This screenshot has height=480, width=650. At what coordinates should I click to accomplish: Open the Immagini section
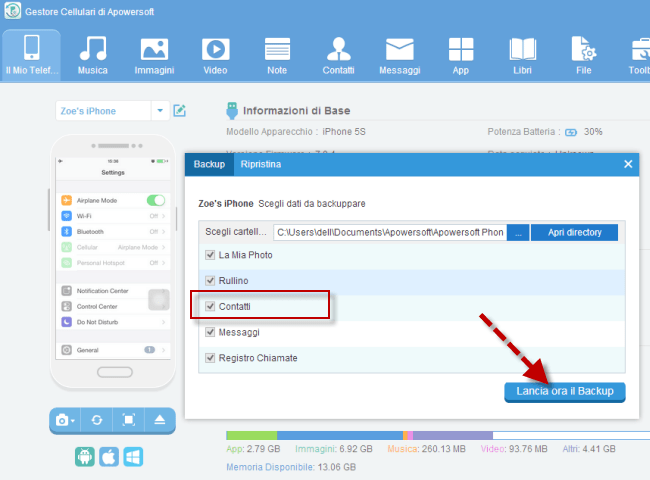(154, 54)
